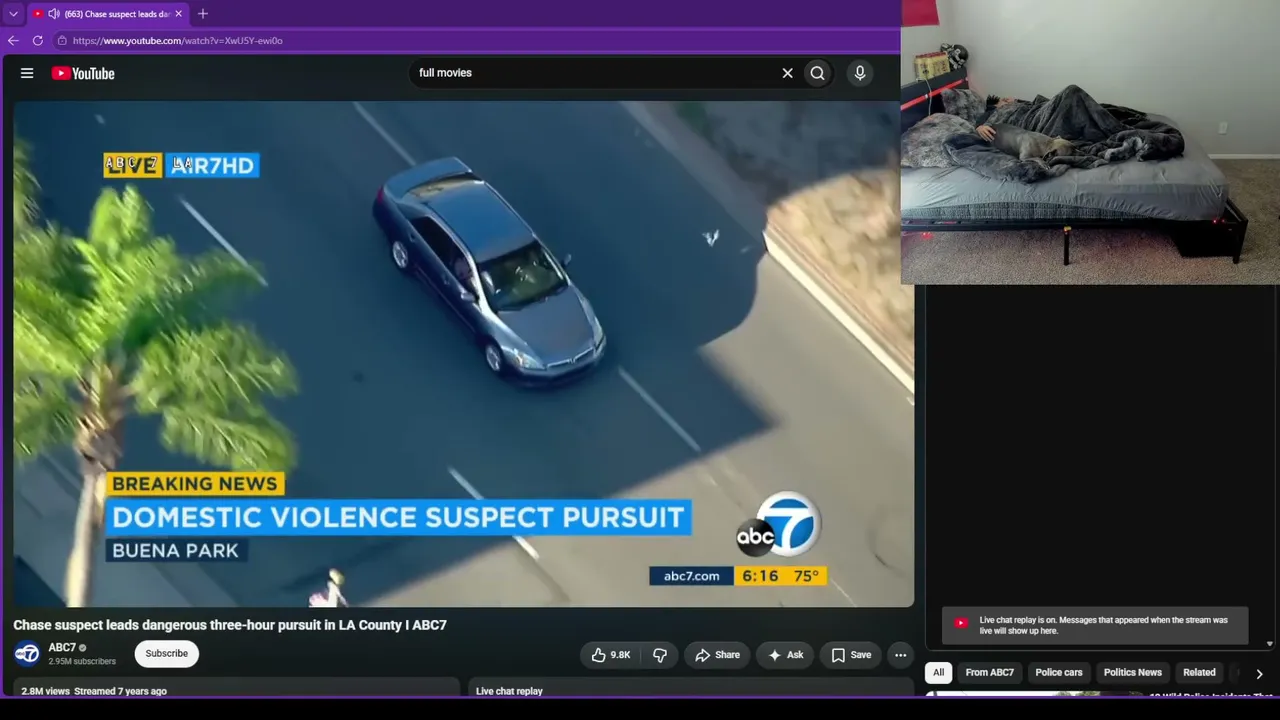The height and width of the screenshot is (720, 1280).
Task: Open a new browser tab
Action: click(203, 14)
